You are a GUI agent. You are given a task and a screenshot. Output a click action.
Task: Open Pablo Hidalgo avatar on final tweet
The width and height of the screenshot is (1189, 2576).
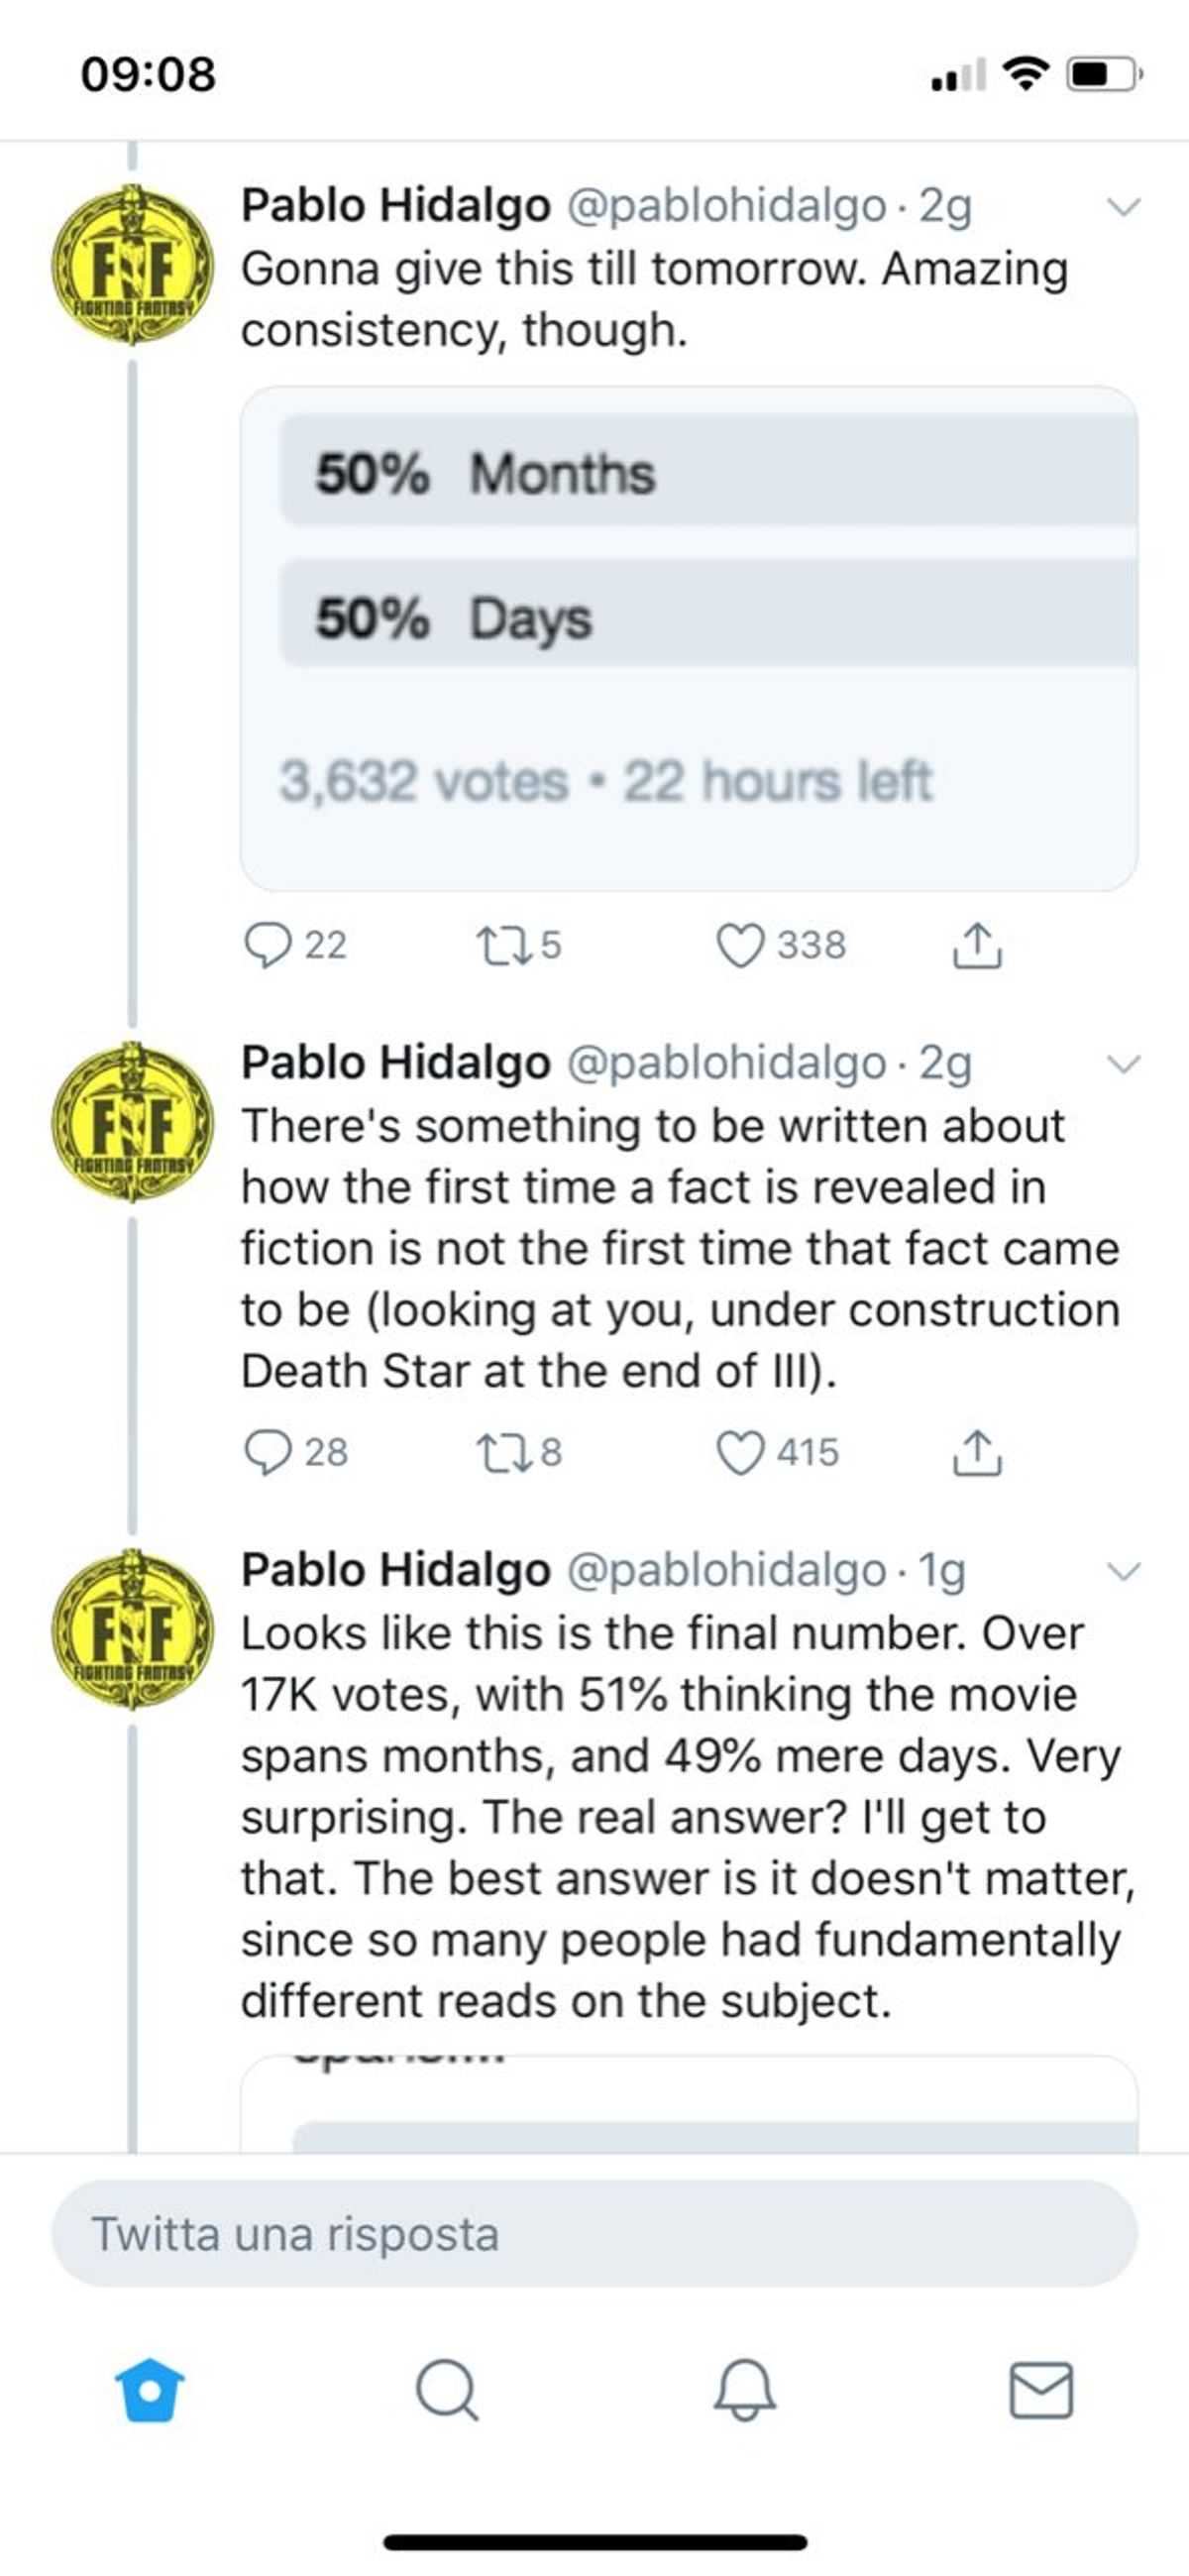click(132, 1629)
